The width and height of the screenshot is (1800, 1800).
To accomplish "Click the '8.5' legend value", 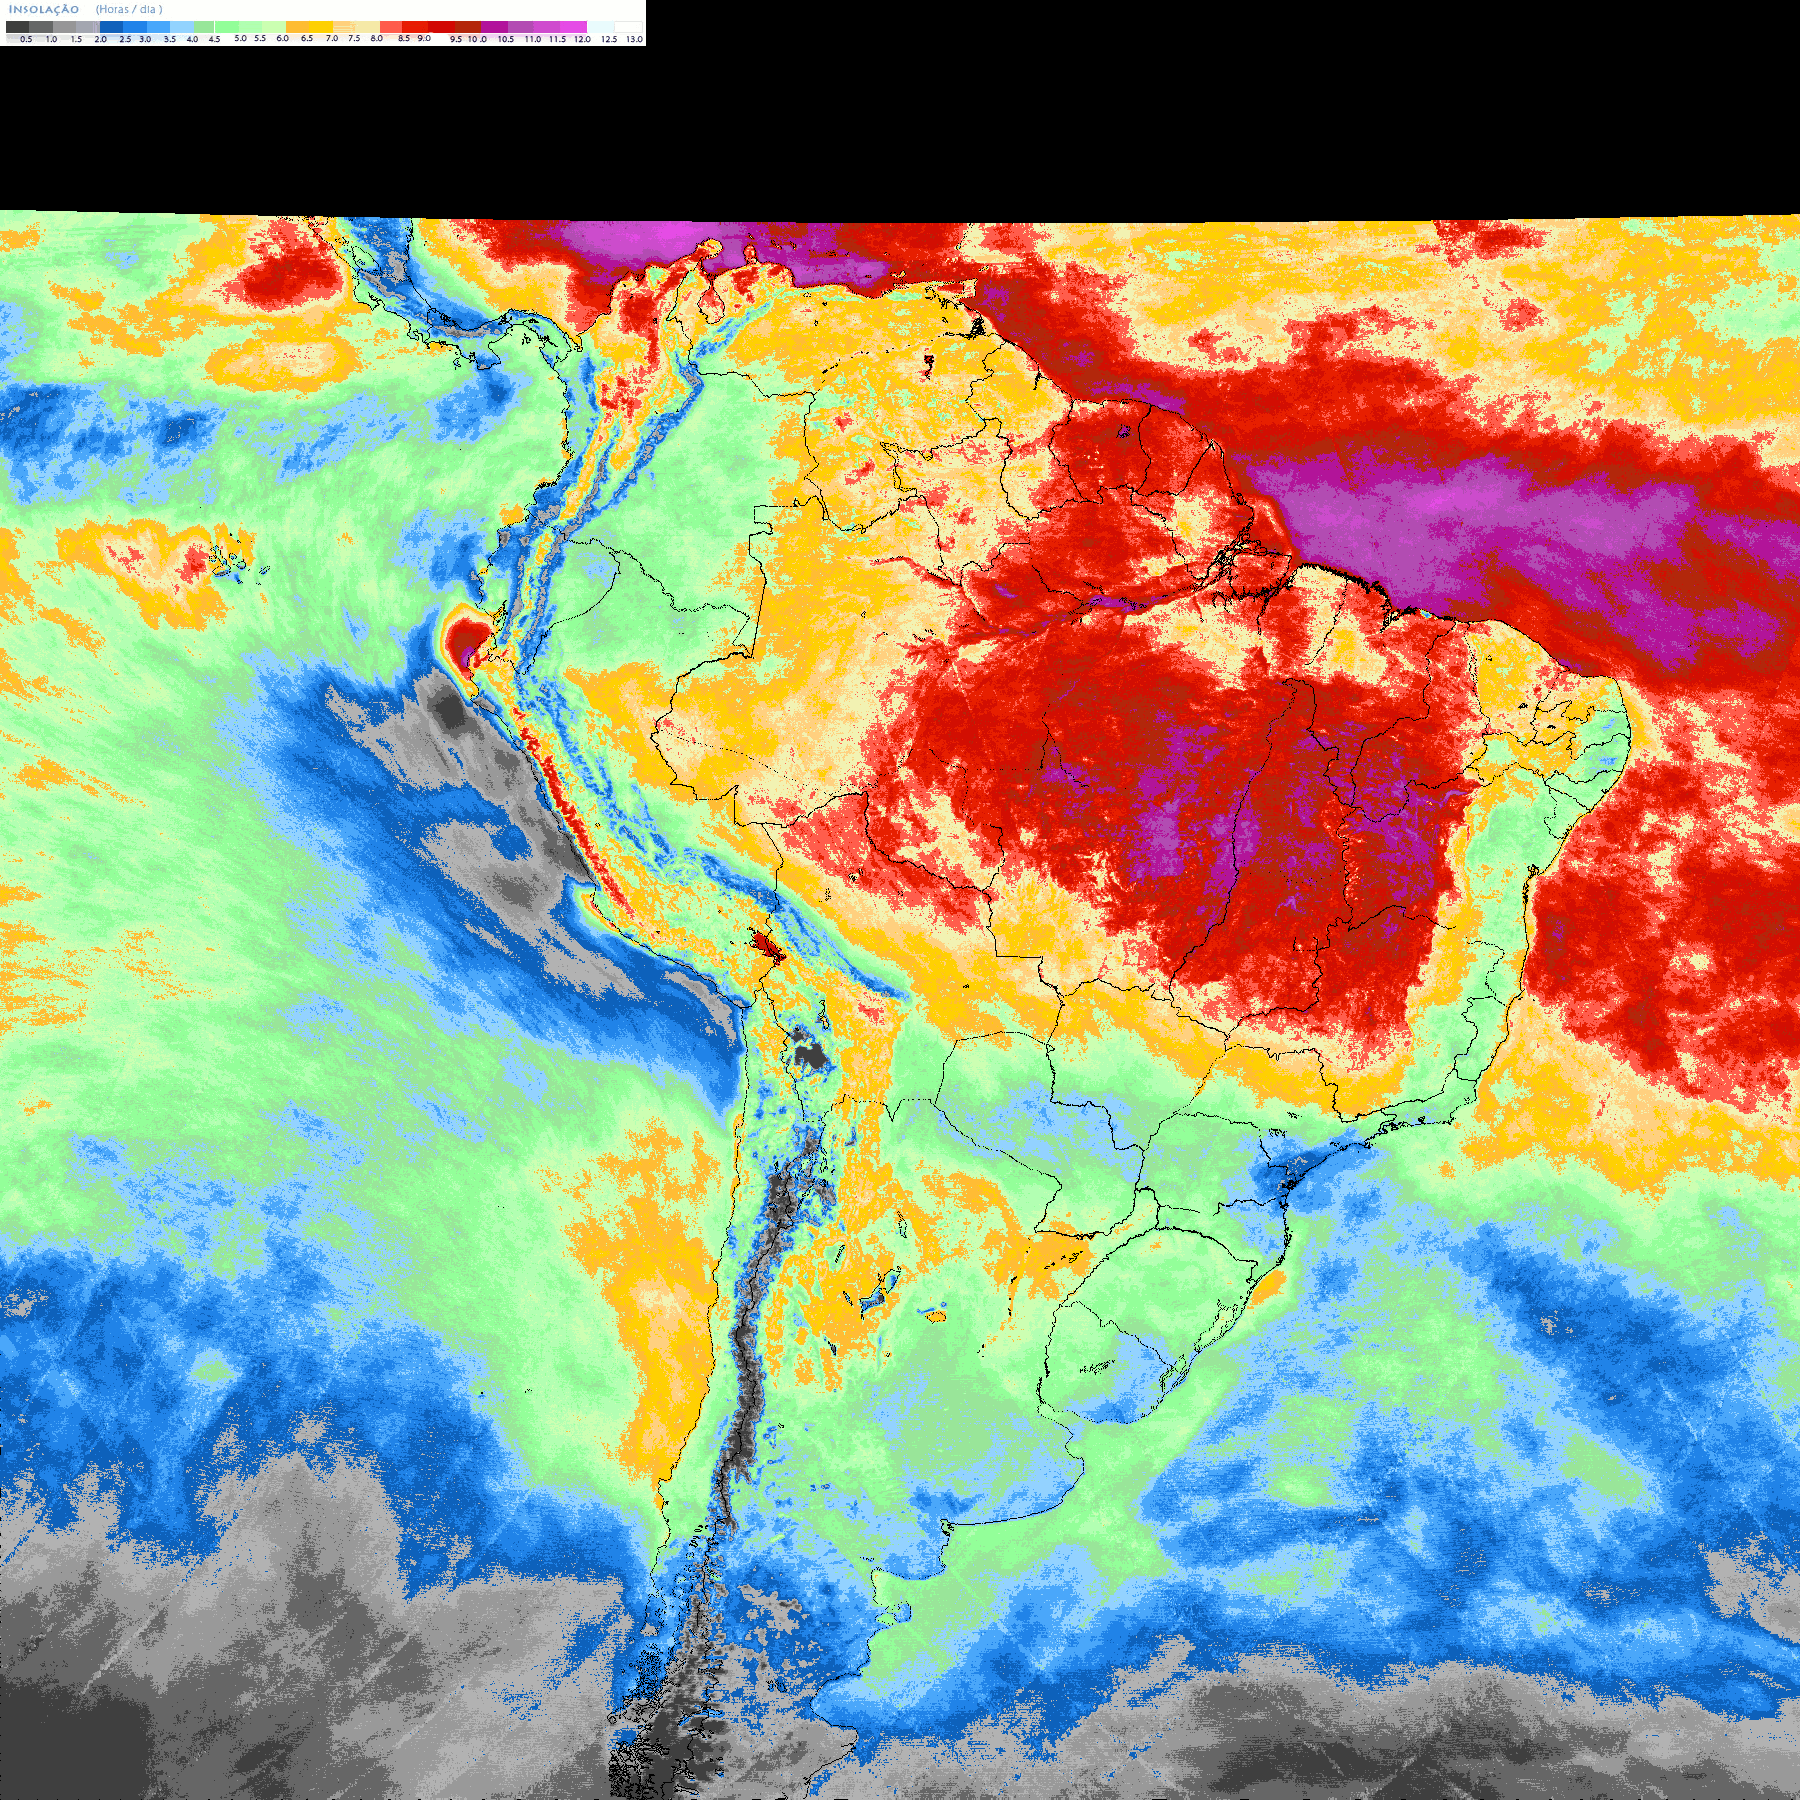I will pyautogui.click(x=404, y=38).
